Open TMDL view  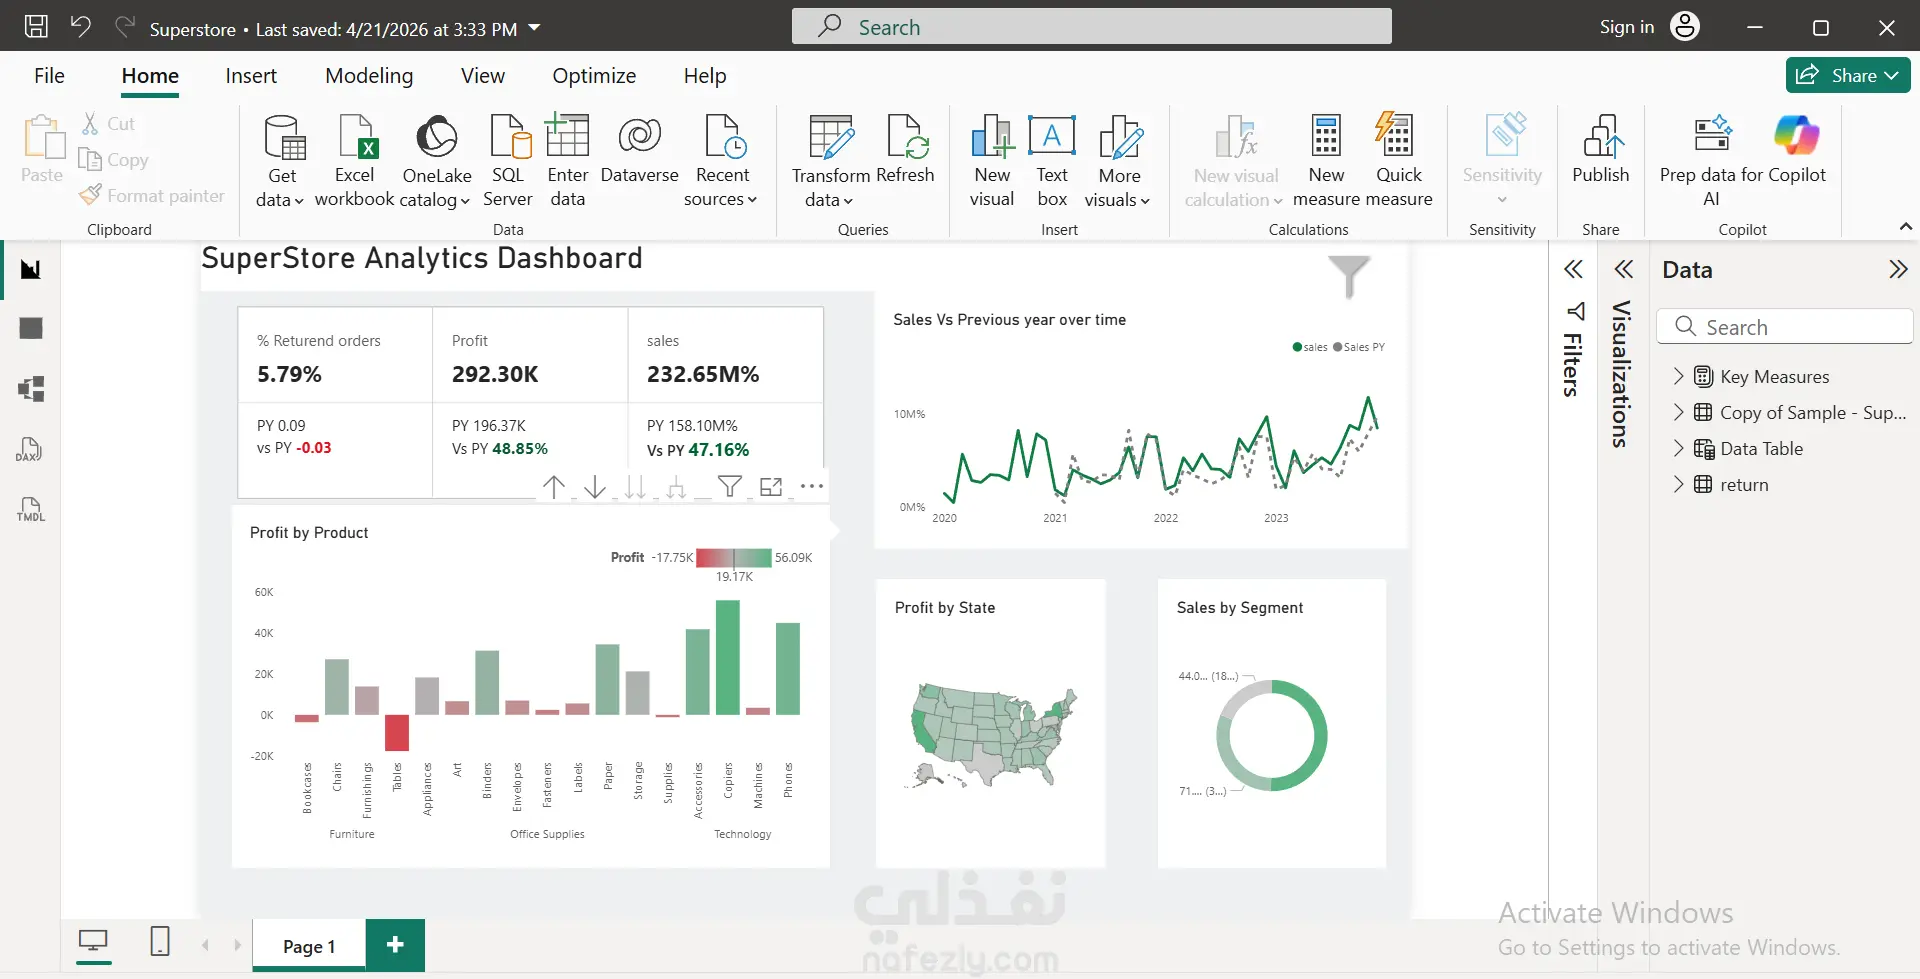click(31, 510)
